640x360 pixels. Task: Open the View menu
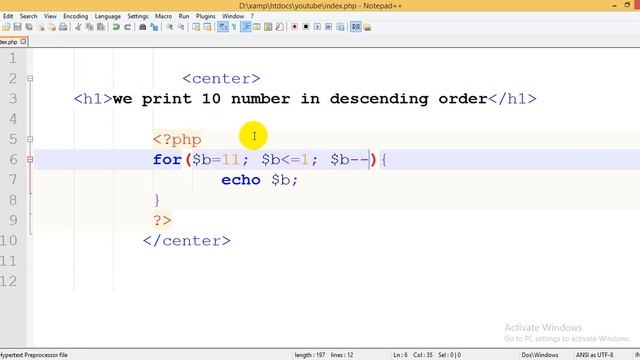pos(50,16)
